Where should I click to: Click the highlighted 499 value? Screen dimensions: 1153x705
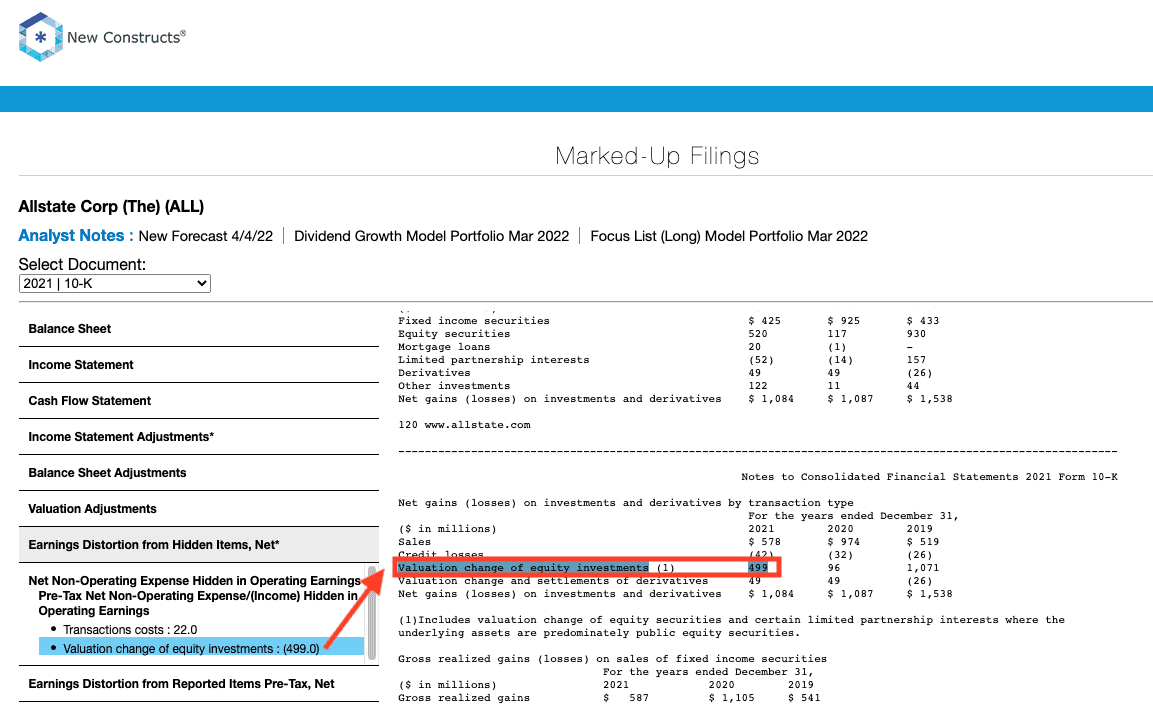click(x=758, y=568)
